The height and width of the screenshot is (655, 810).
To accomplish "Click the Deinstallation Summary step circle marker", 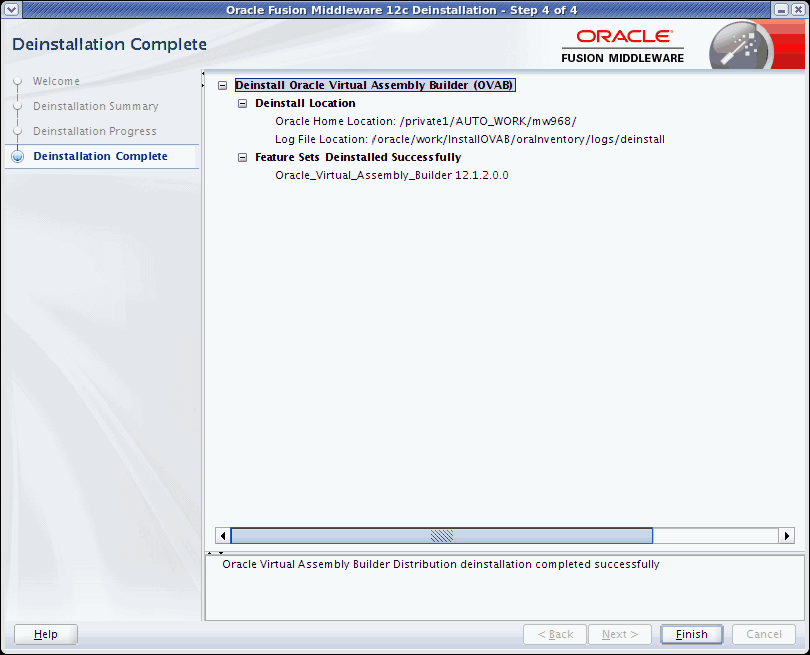I will 18,106.
